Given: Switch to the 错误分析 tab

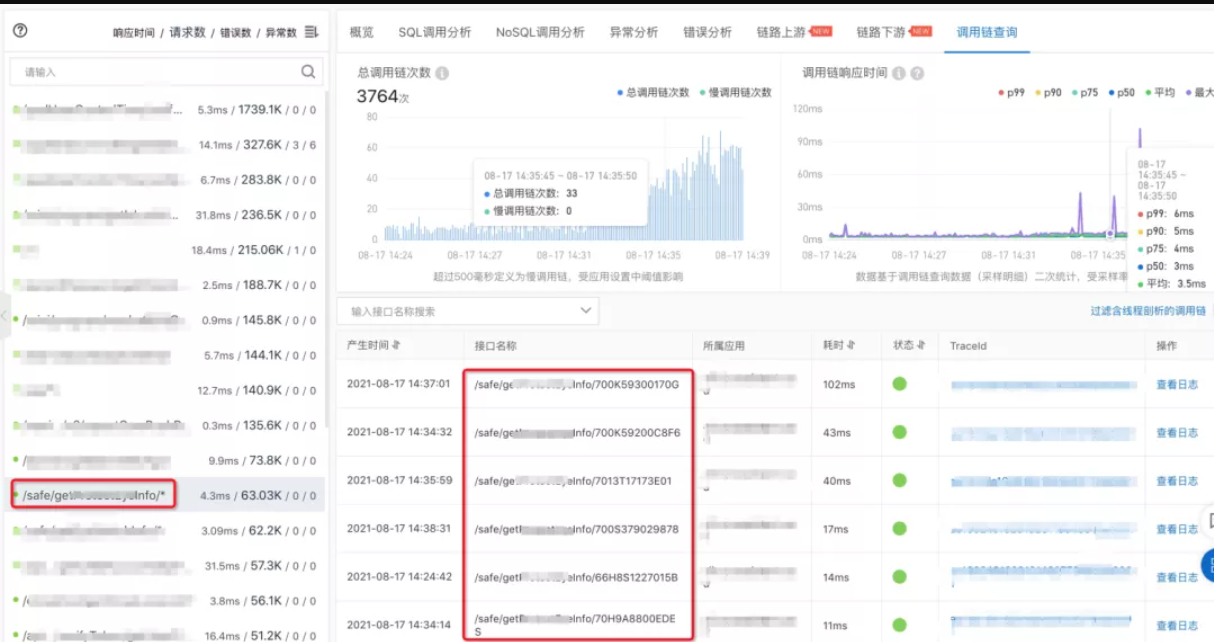Looking at the screenshot, I should (707, 32).
